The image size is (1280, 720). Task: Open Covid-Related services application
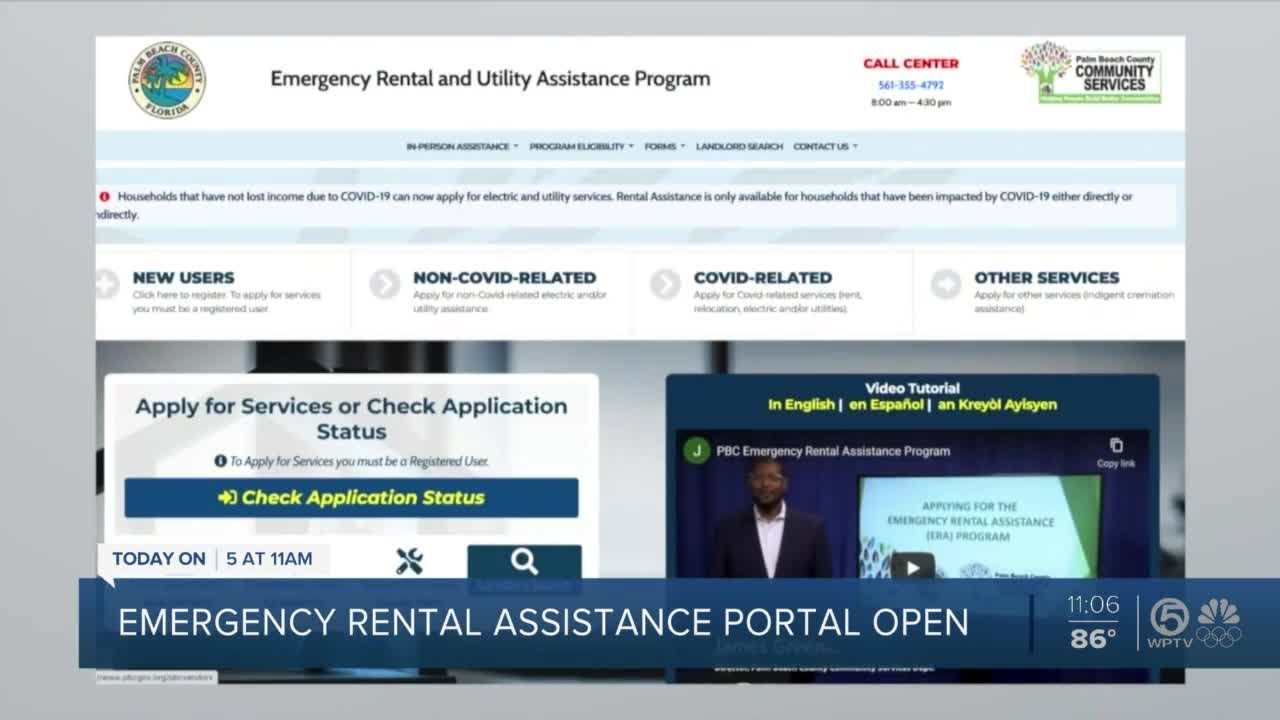[x=763, y=277]
